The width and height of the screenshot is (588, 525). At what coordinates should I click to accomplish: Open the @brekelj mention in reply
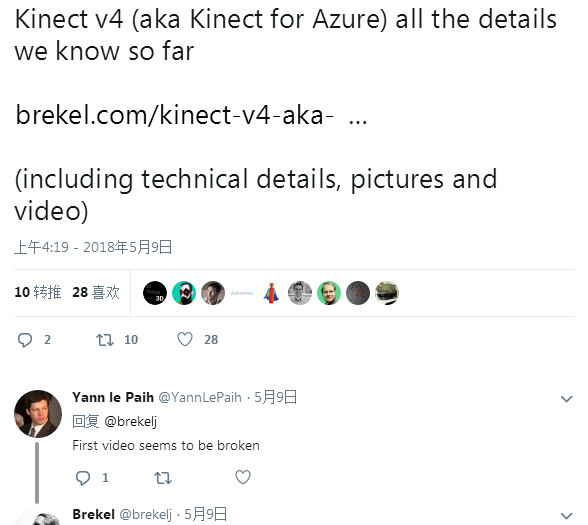tap(130, 422)
